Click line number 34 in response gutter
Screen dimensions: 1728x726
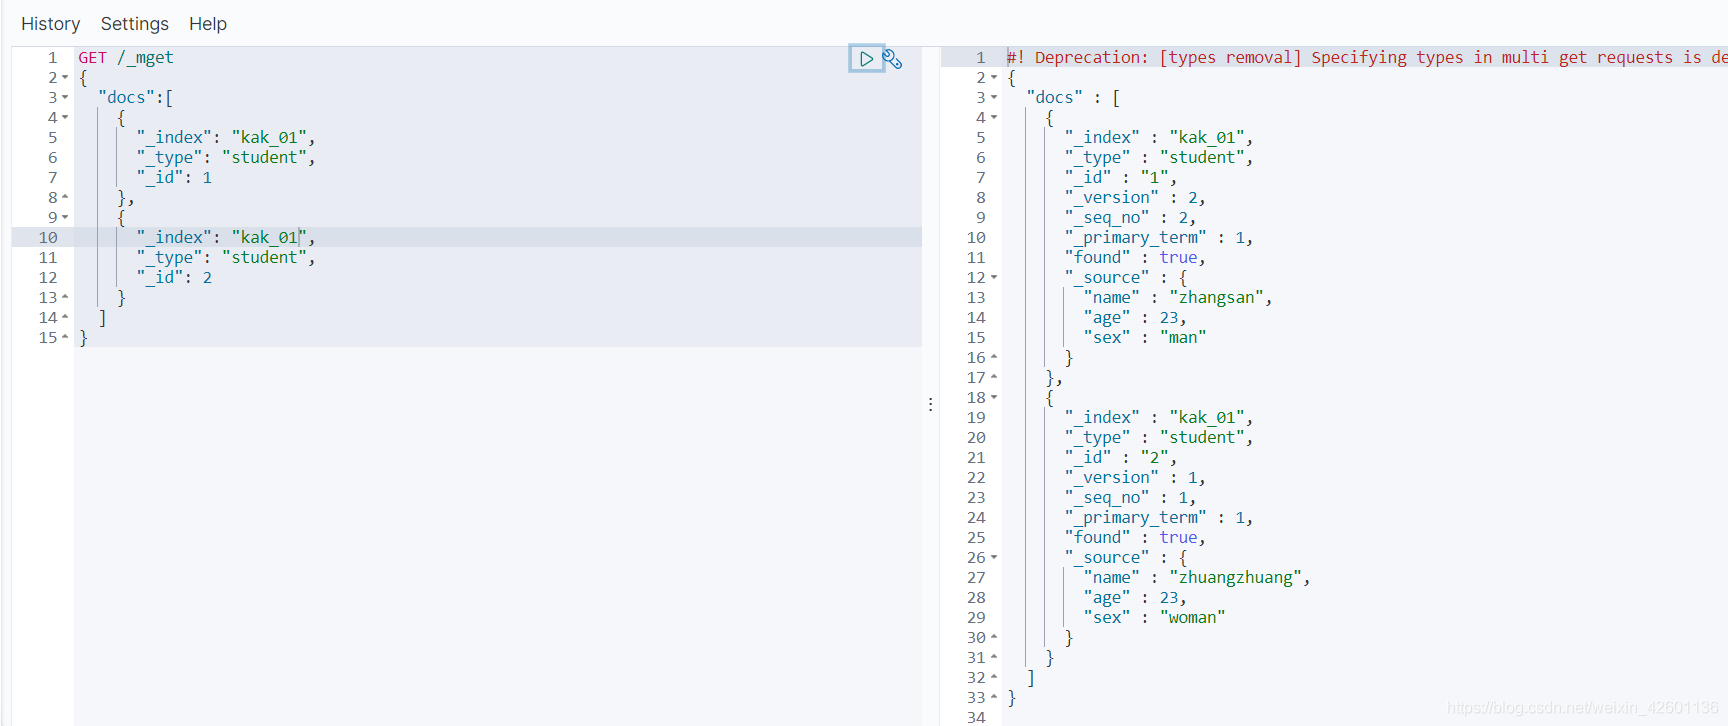click(x=976, y=717)
